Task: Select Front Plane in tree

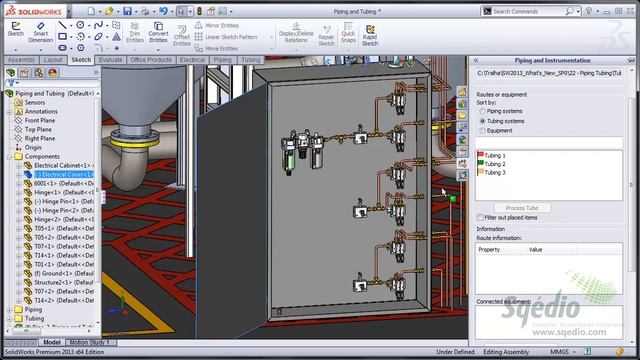Action: [40, 120]
